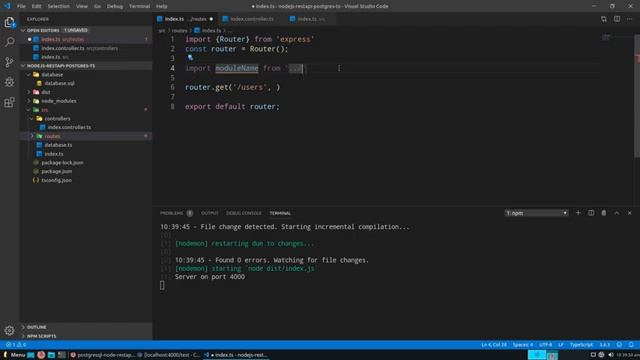
Task: Collapse the NODEJS-RESTAPI-POSTGRES-TS project section
Action: point(23,66)
